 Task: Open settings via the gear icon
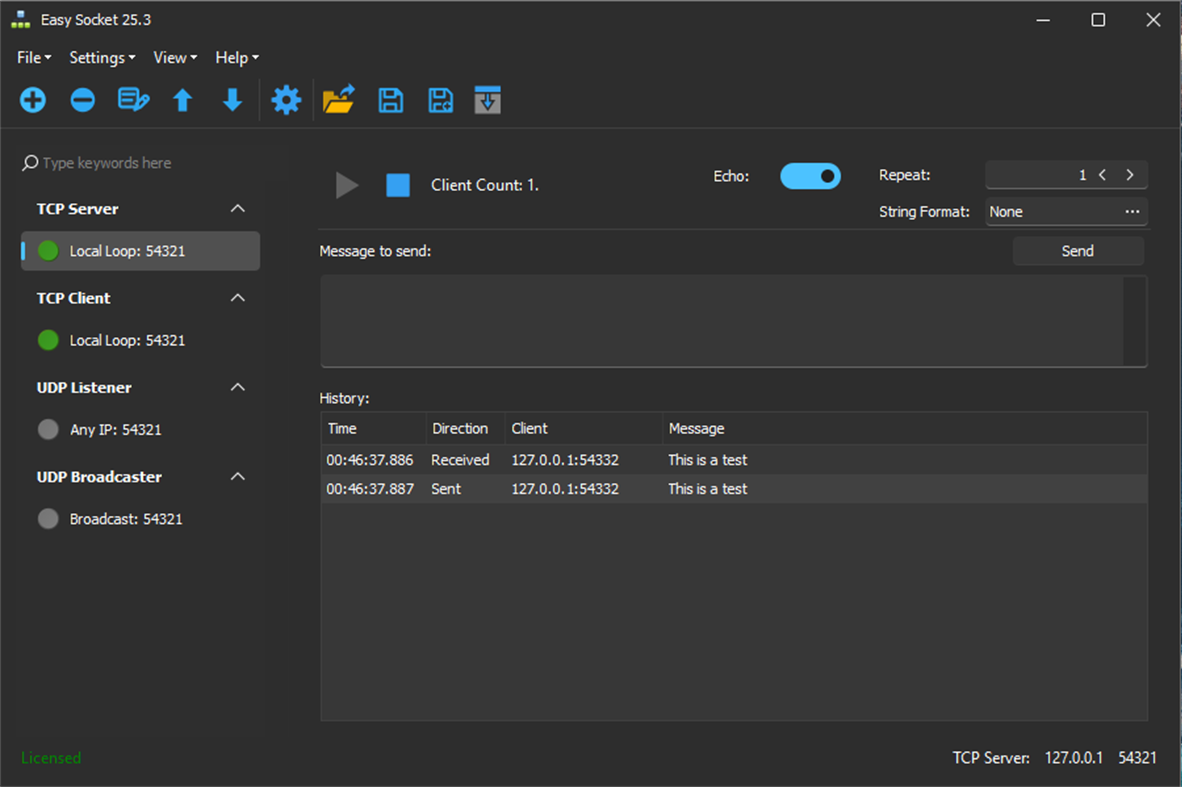pyautogui.click(x=286, y=100)
